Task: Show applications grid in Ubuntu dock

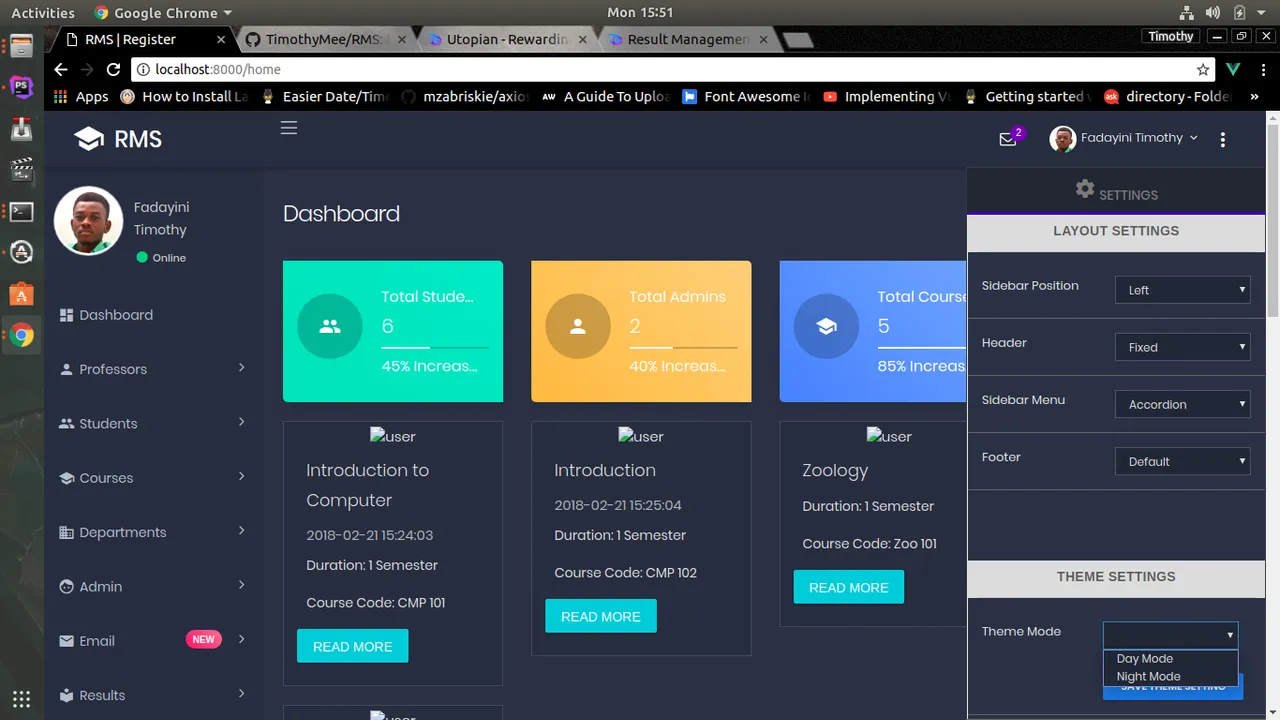Action: tap(22, 699)
